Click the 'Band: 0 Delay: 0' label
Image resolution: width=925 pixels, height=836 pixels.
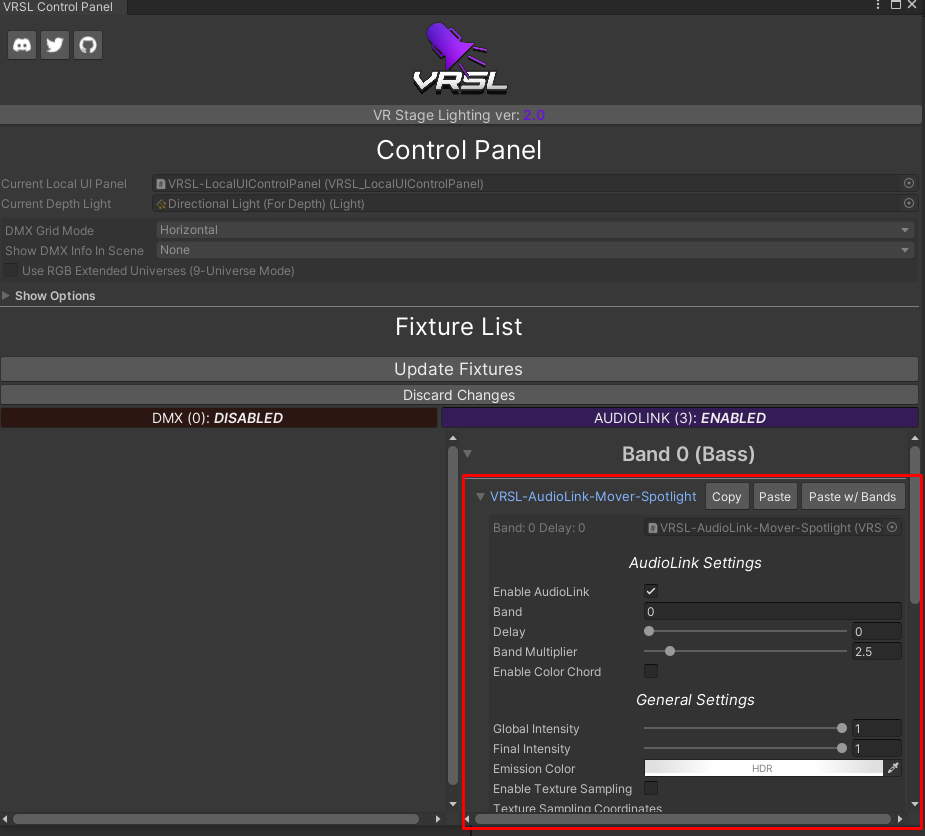click(x=539, y=527)
